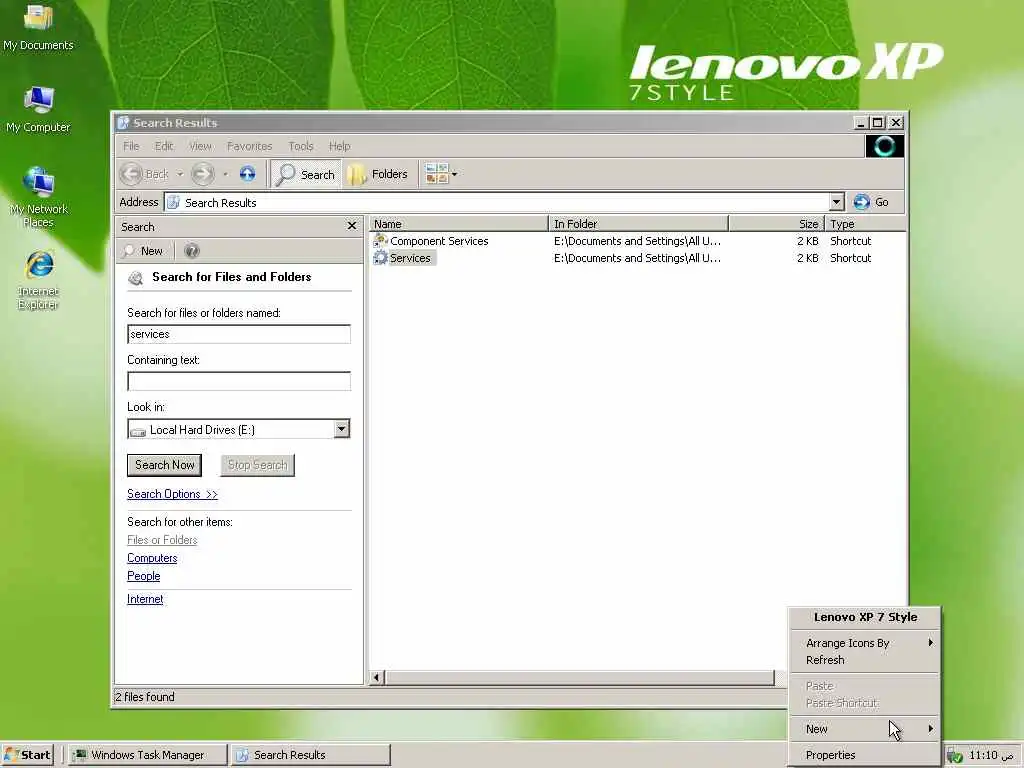Click the system tray clock 11:10
The width and height of the screenshot is (1024, 768).
[x=991, y=756]
